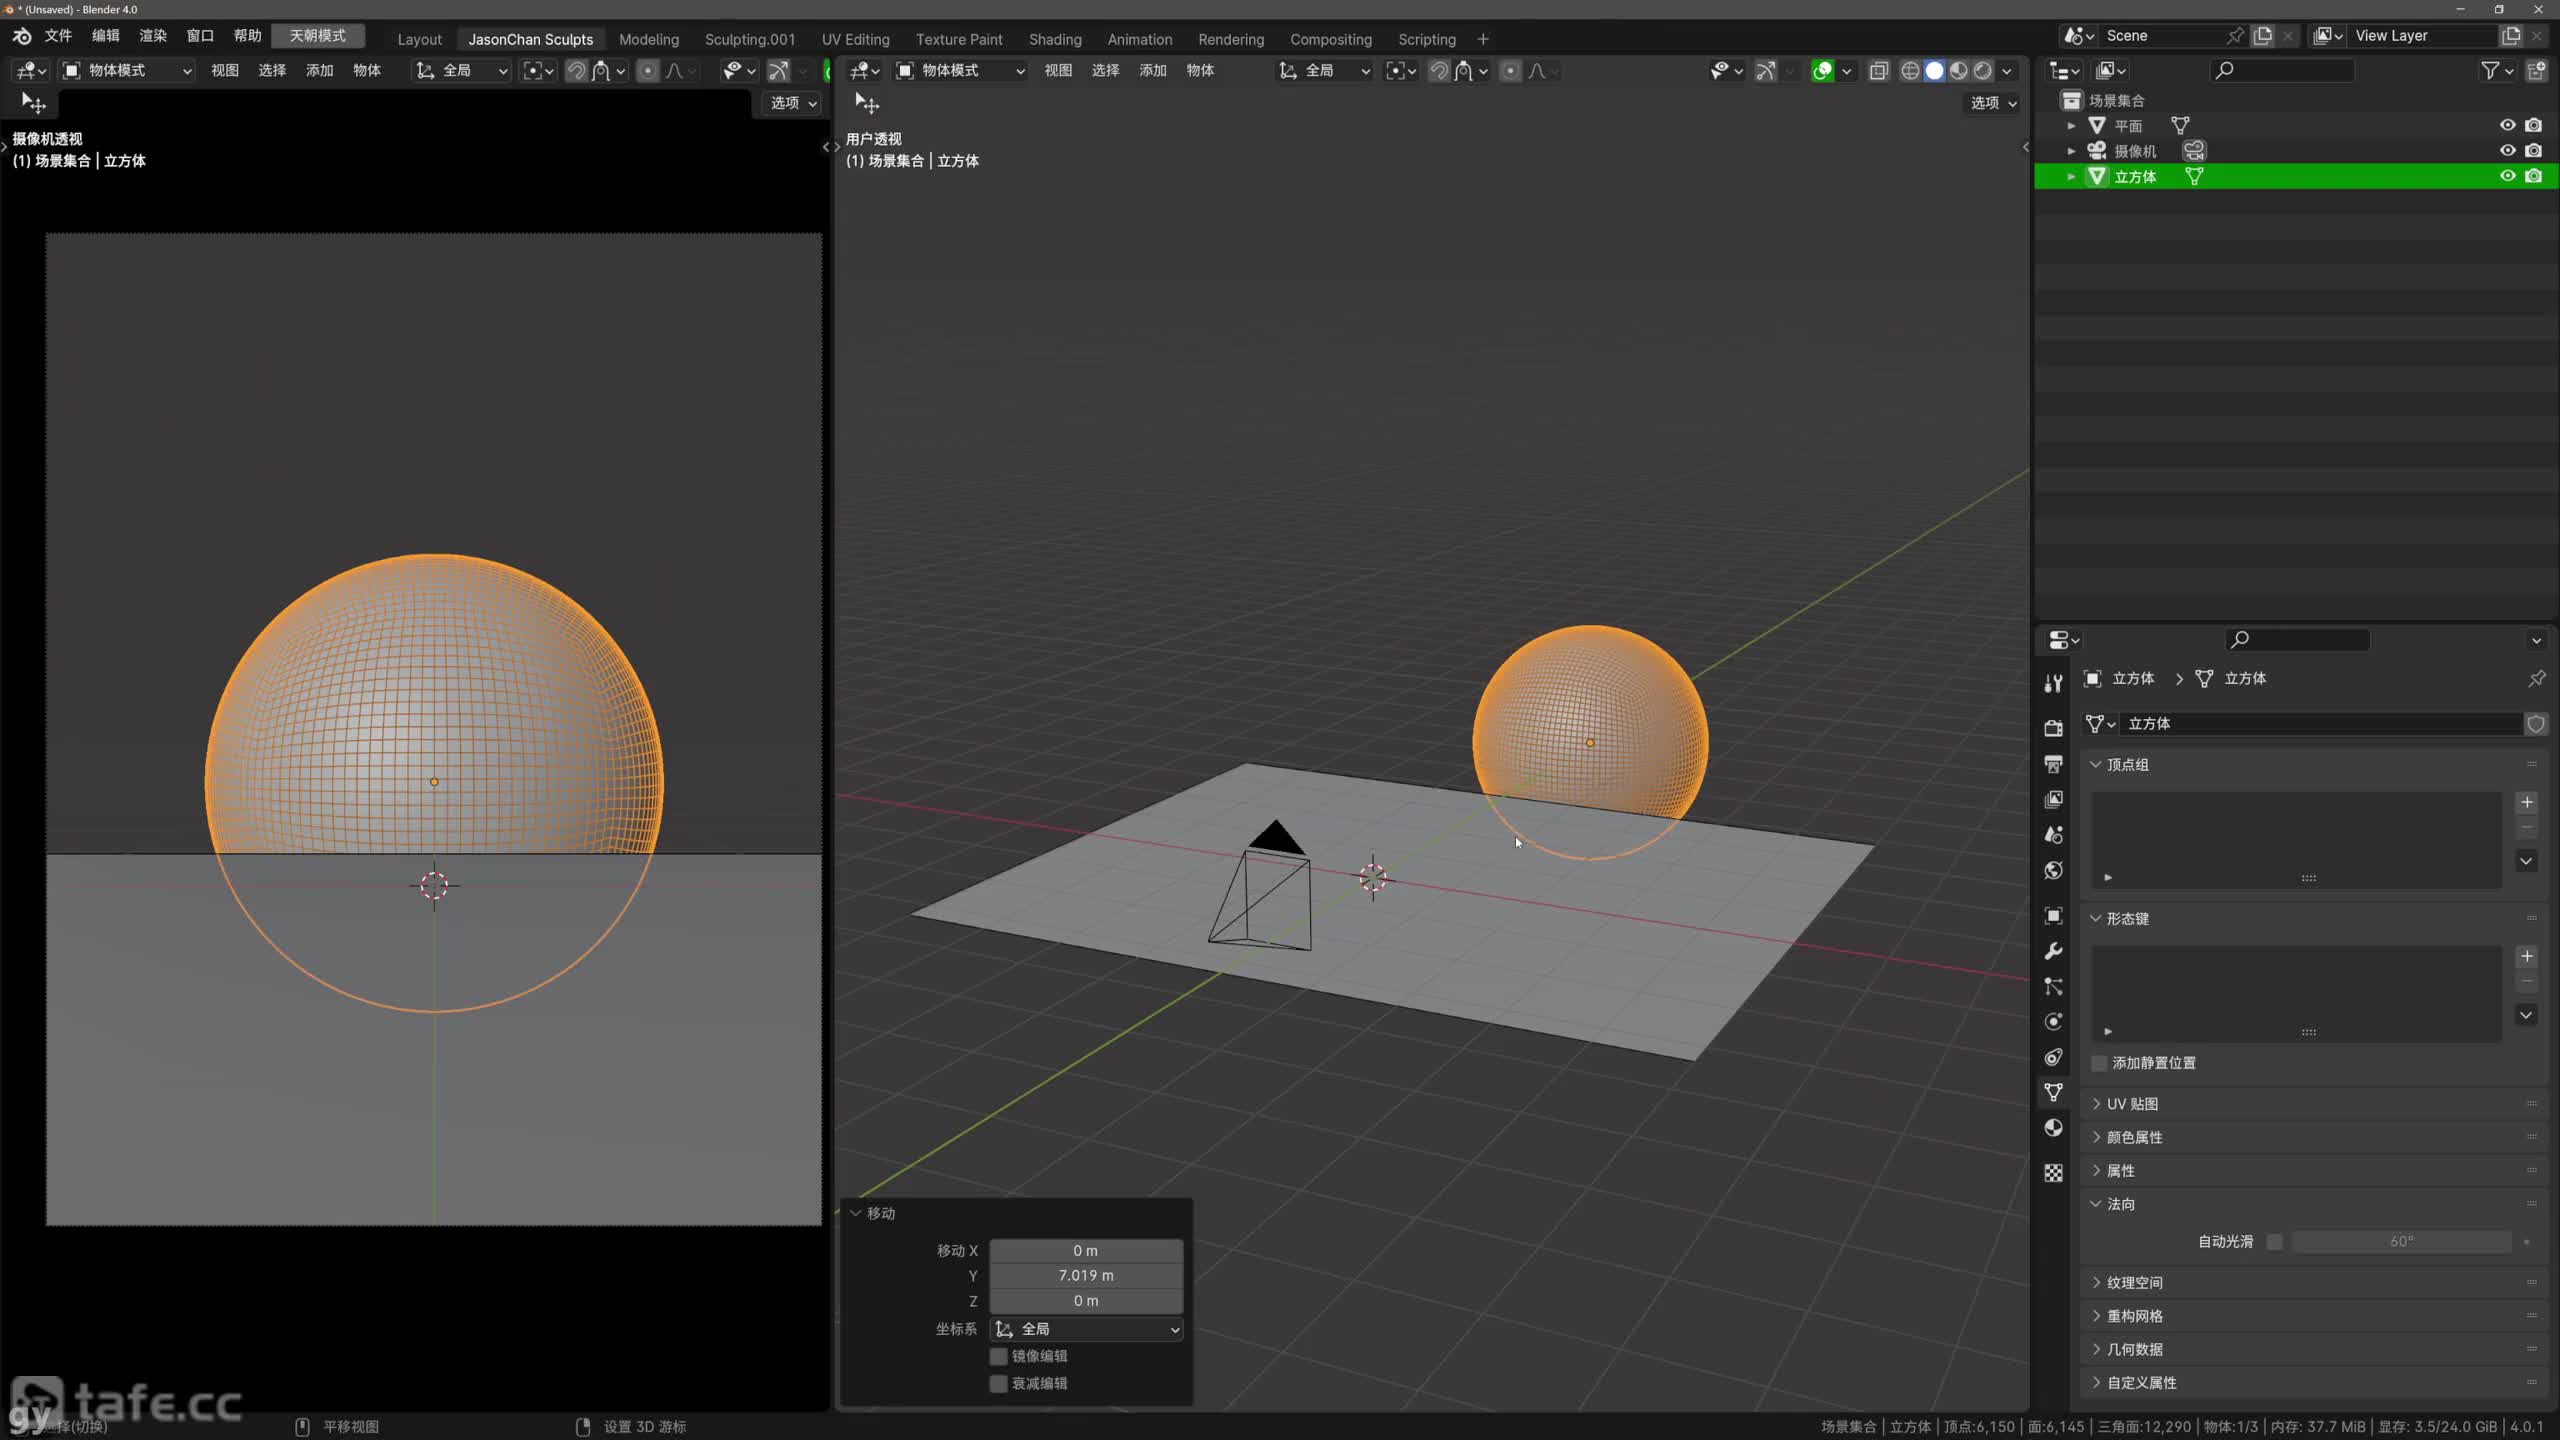The image size is (2560, 1440).
Task: Select wireframe shading in right viewport
Action: (x=1910, y=71)
